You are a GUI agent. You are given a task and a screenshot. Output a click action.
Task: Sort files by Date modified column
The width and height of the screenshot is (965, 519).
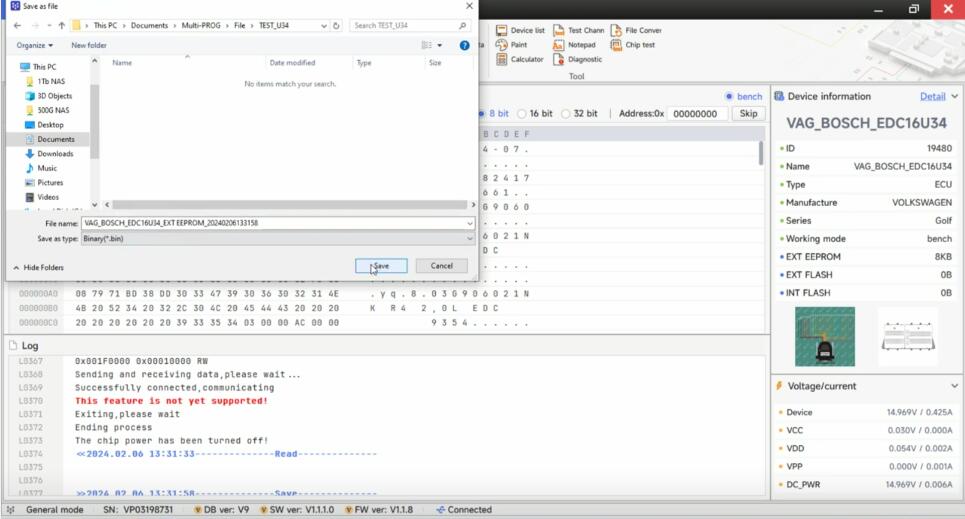tap(292, 63)
